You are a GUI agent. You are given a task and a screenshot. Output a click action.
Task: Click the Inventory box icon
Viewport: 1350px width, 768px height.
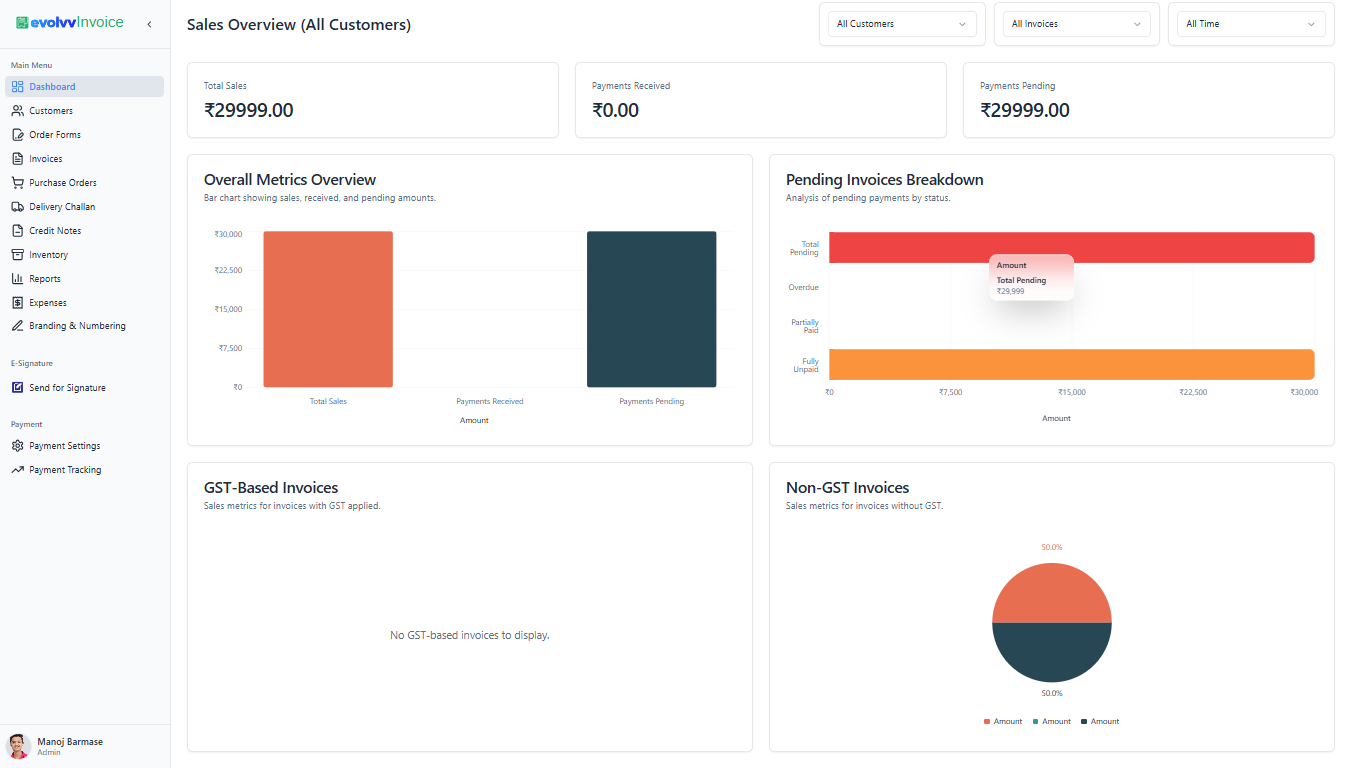18,255
